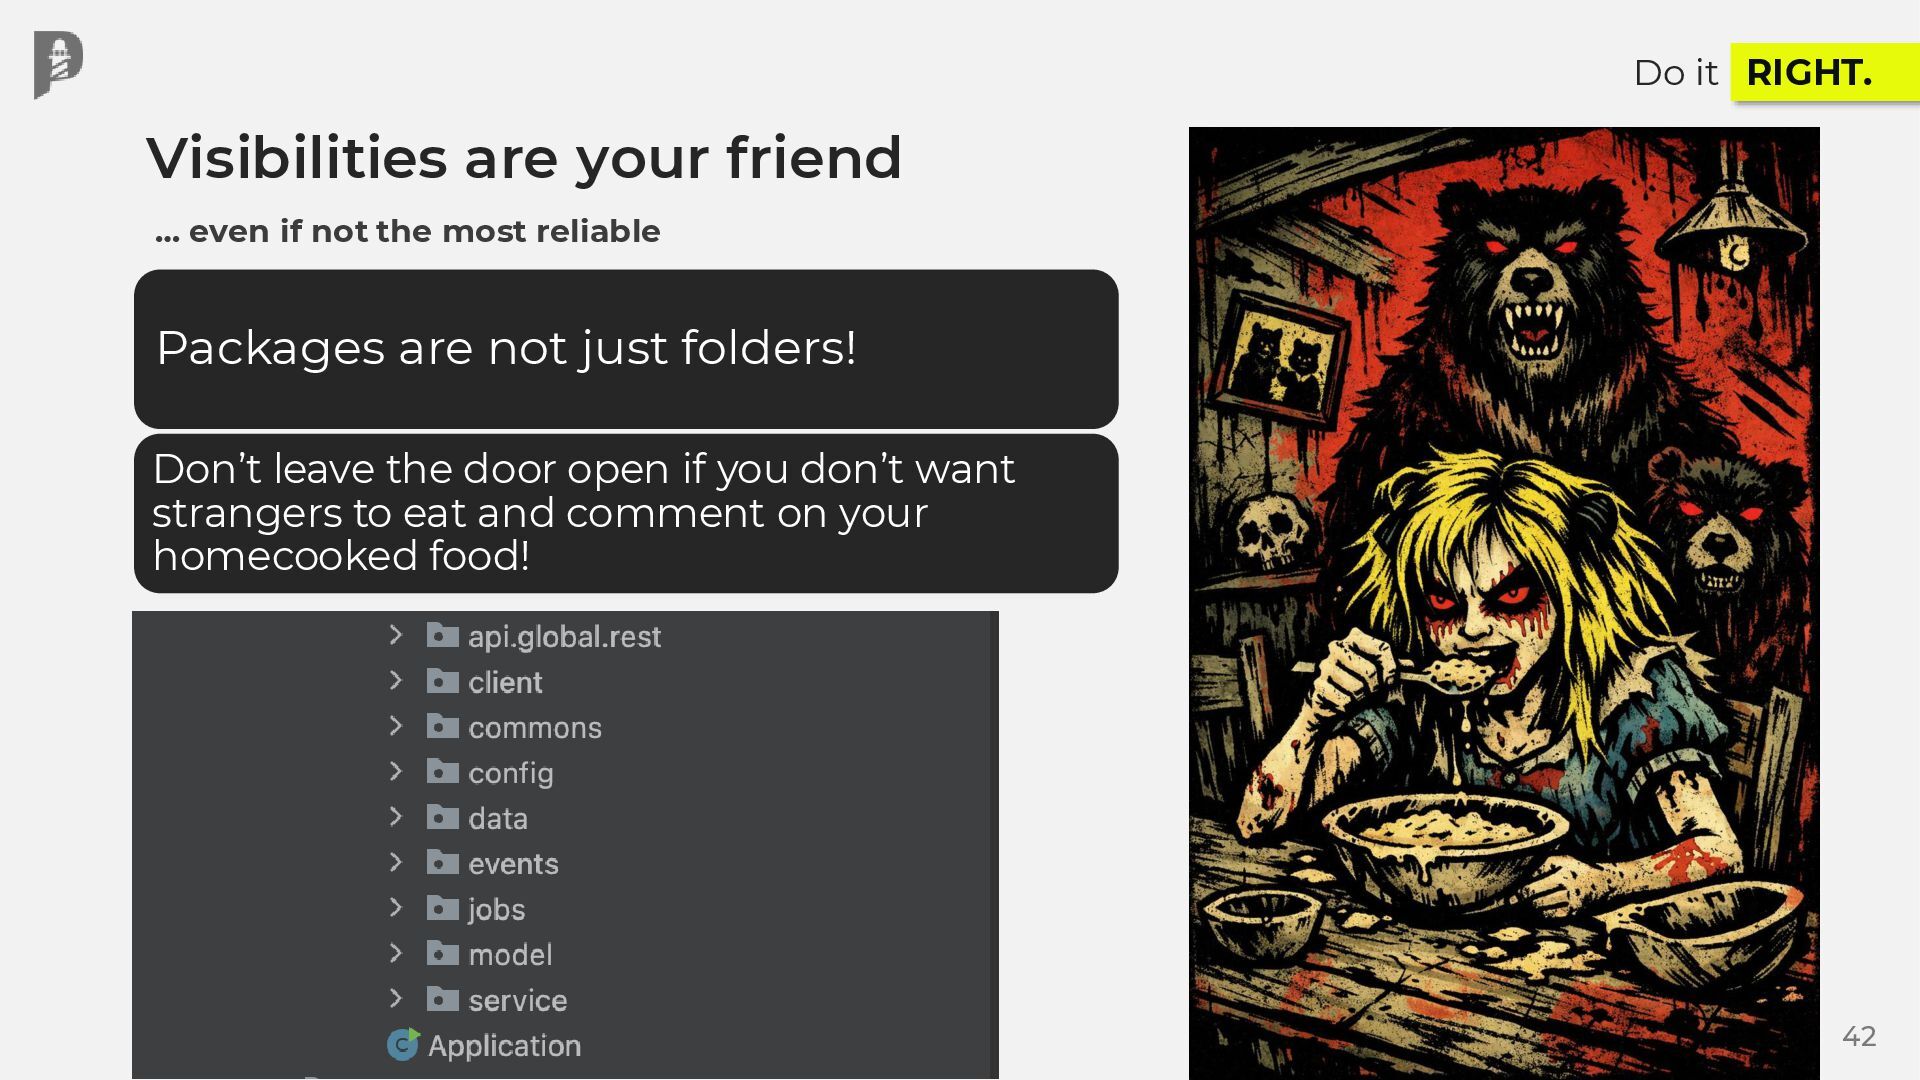Click the lighthouse logo in top-left corner

tap(58, 64)
